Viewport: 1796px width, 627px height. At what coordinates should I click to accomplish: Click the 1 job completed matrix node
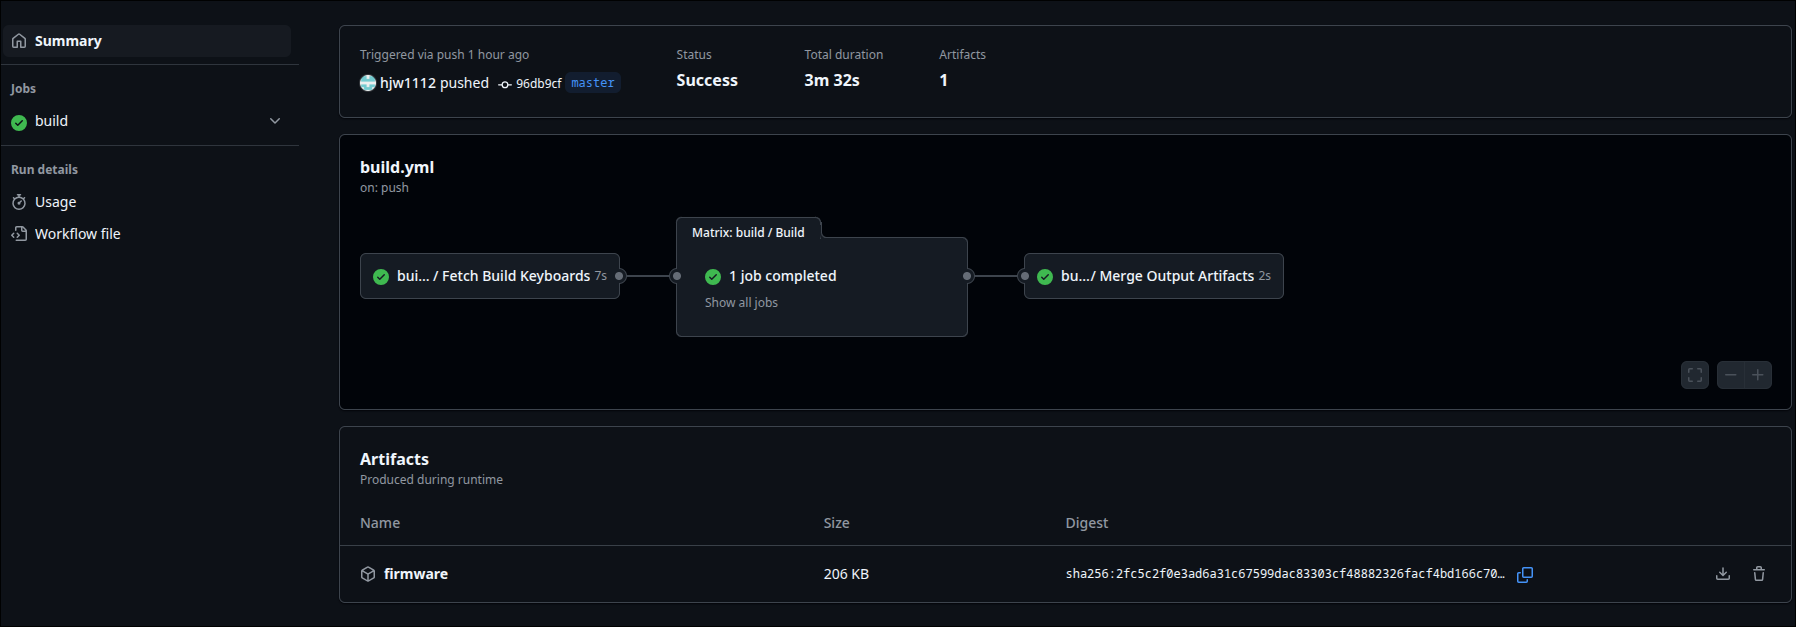(x=782, y=276)
